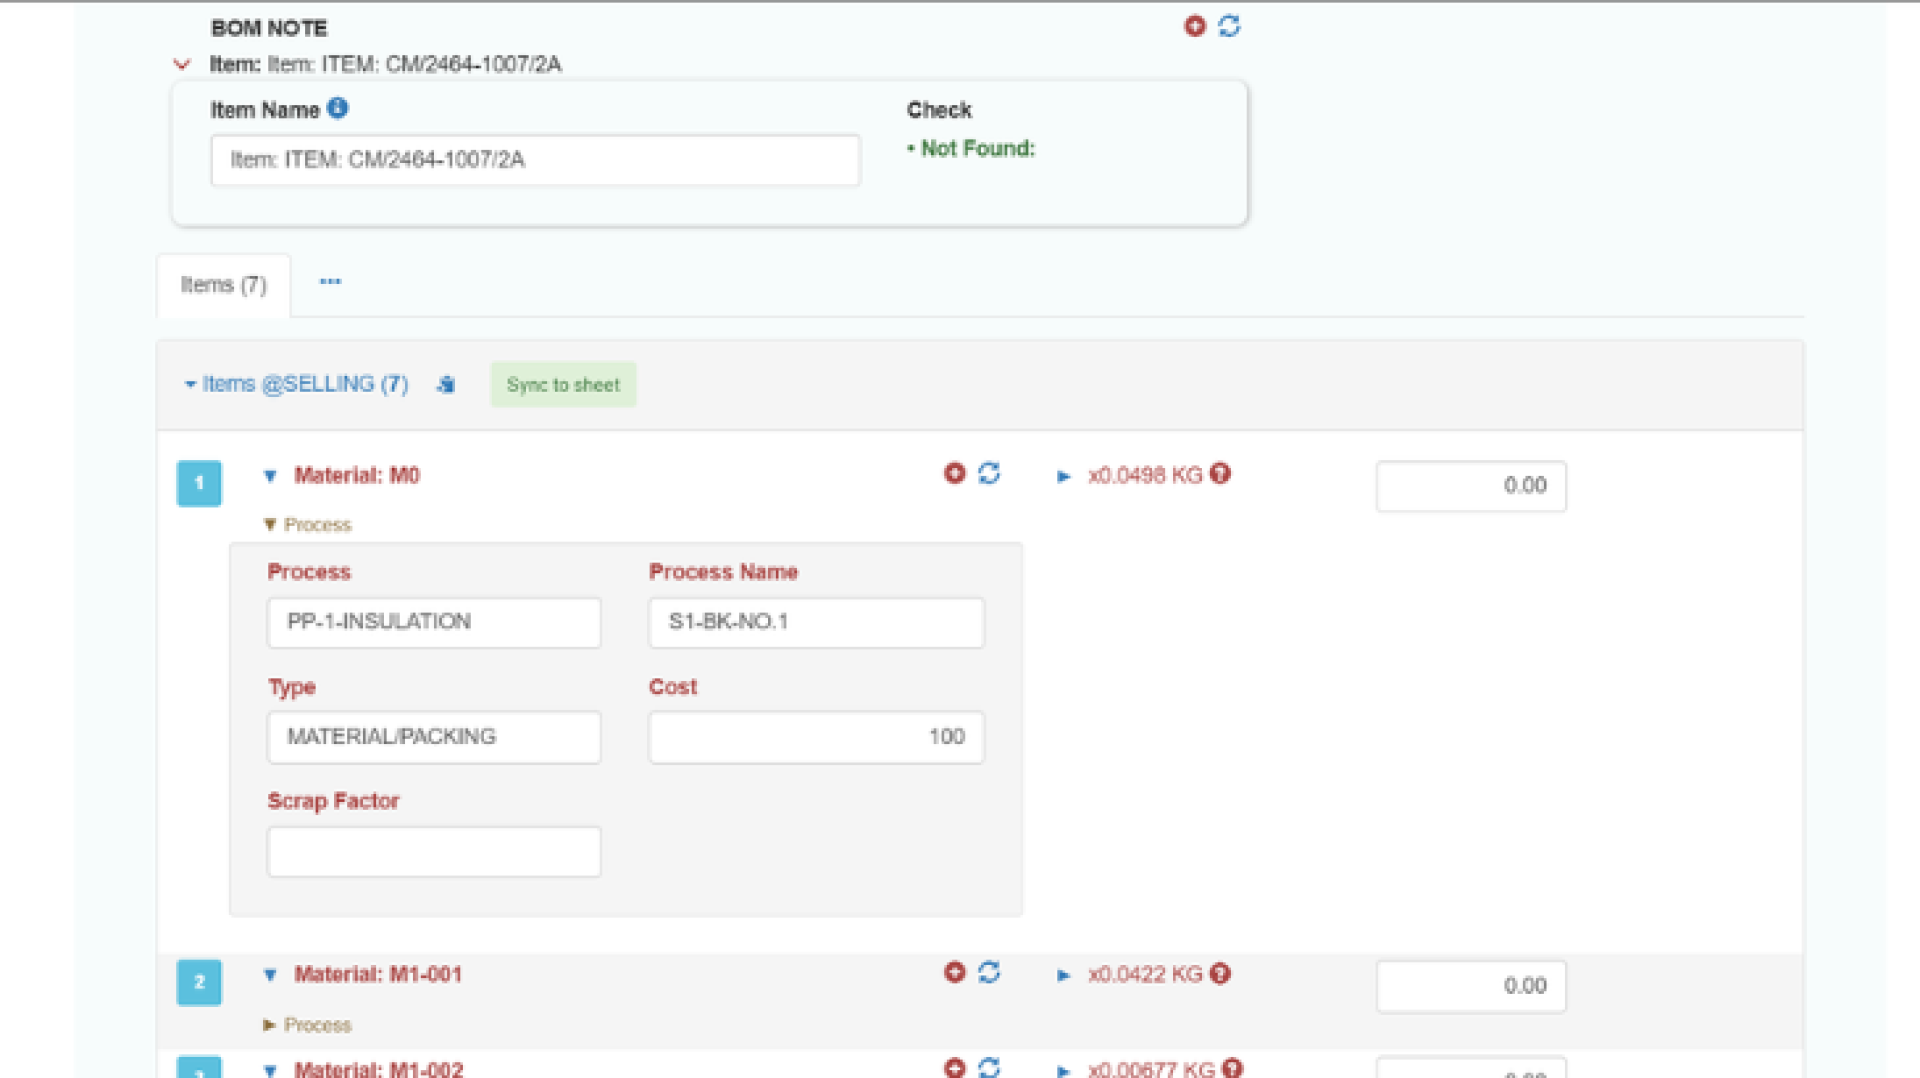Viewport: 1920px width, 1078px height.
Task: Expand the x0.0498 KG quantity arrow
Action: coord(1063,476)
